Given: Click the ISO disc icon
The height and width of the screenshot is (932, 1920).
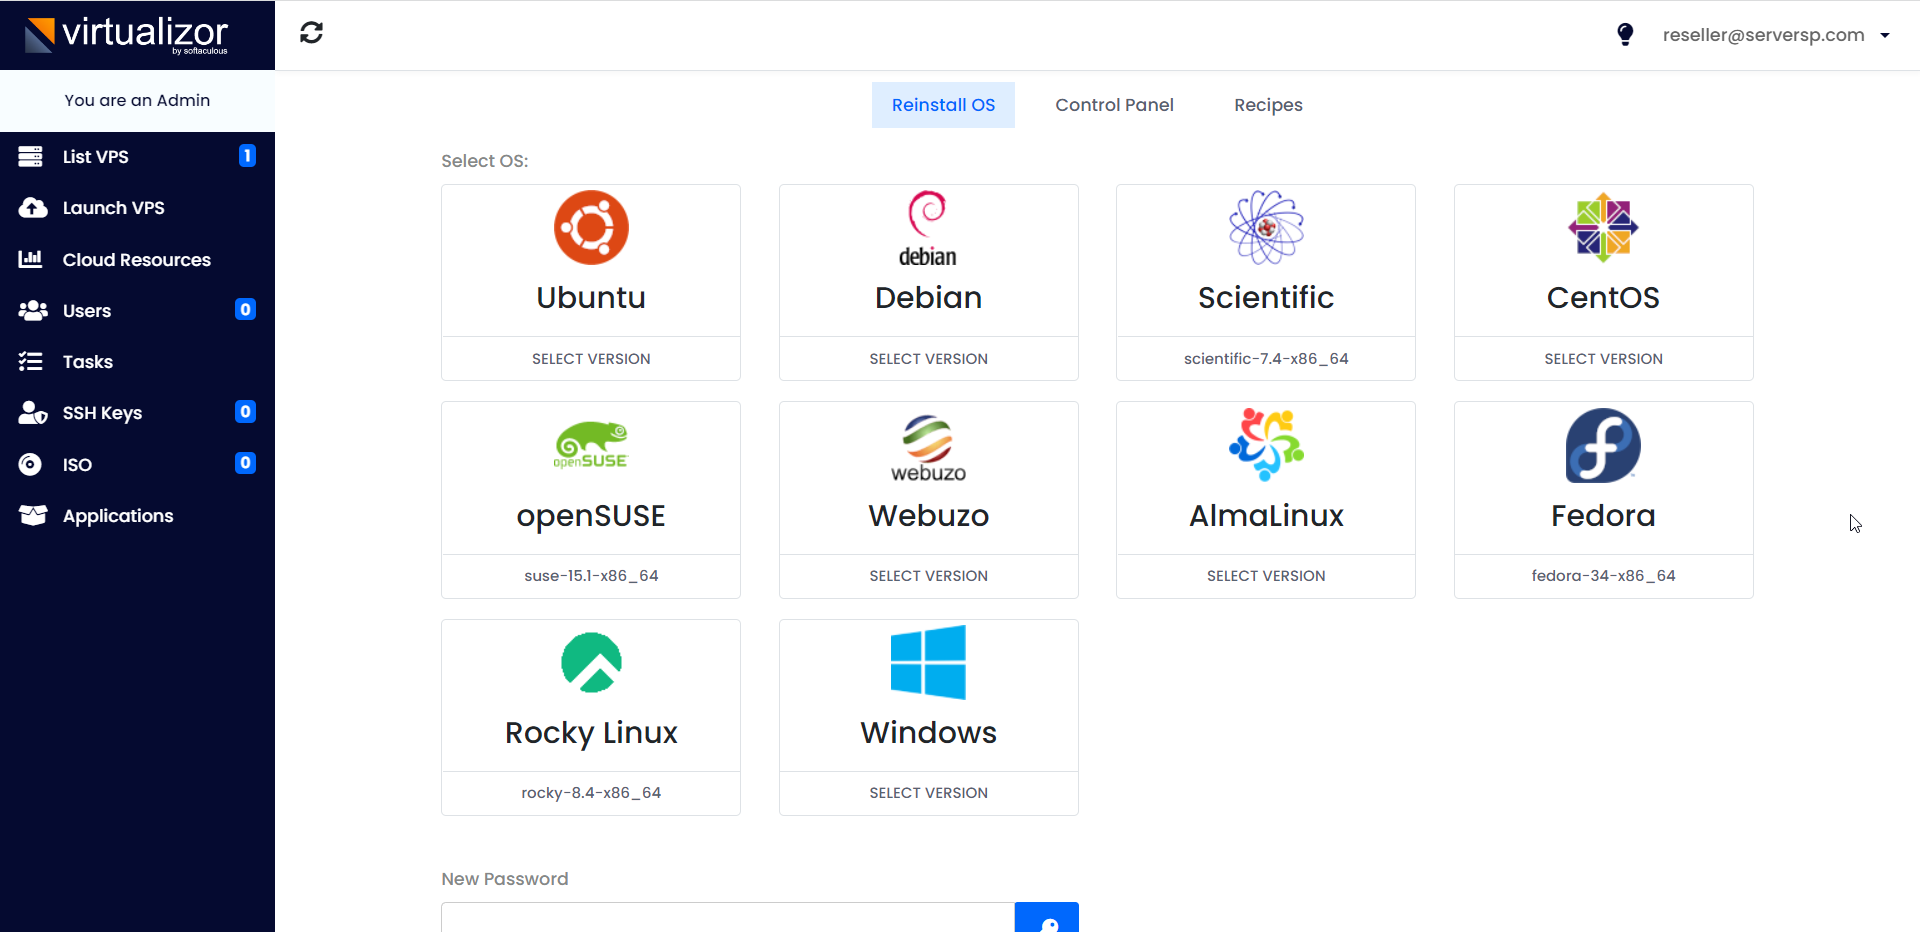Looking at the screenshot, I should point(31,464).
